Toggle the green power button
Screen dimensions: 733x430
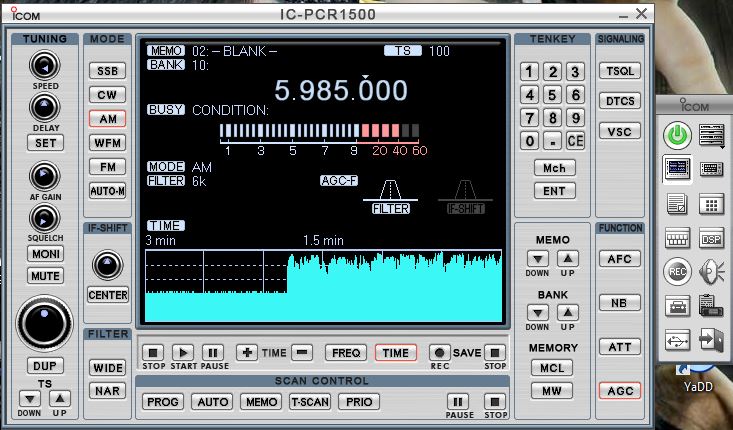[677, 136]
